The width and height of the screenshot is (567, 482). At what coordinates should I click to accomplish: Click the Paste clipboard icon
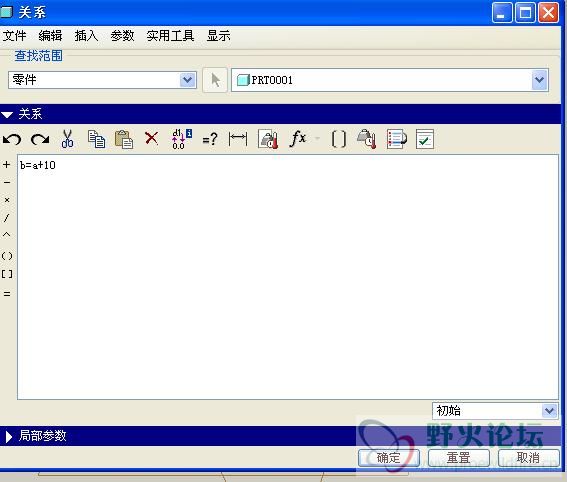[124, 139]
